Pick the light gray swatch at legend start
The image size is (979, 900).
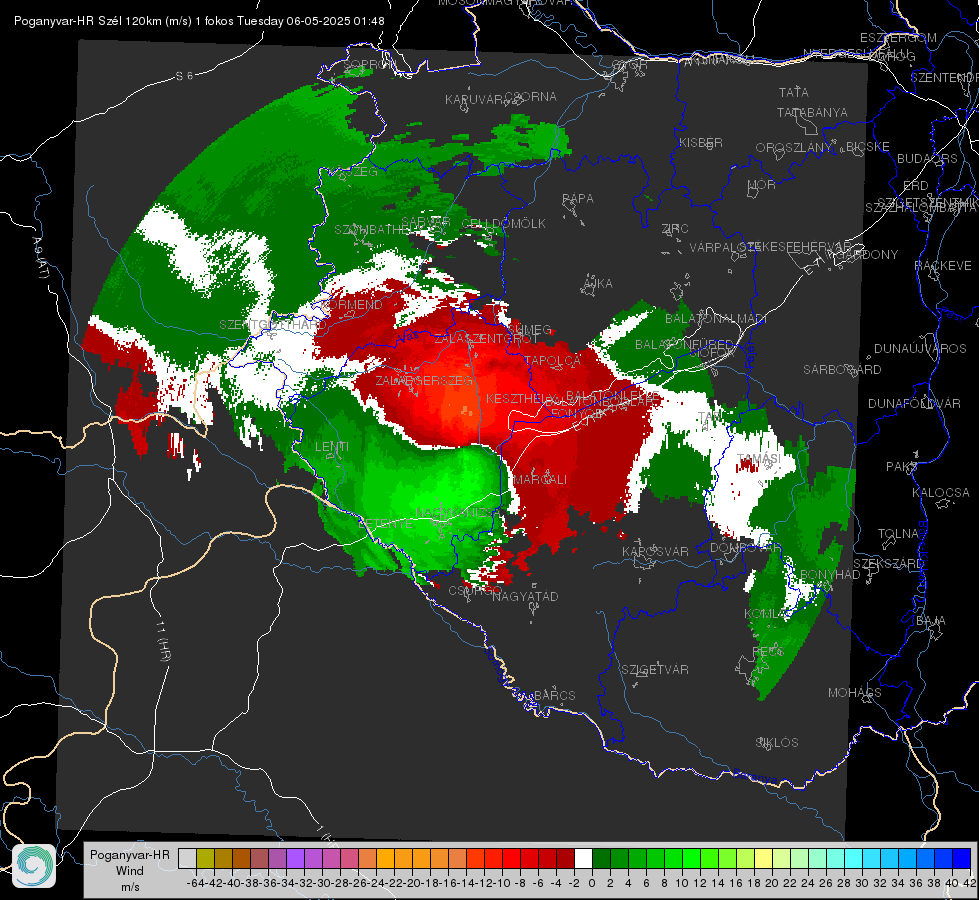pos(187,858)
